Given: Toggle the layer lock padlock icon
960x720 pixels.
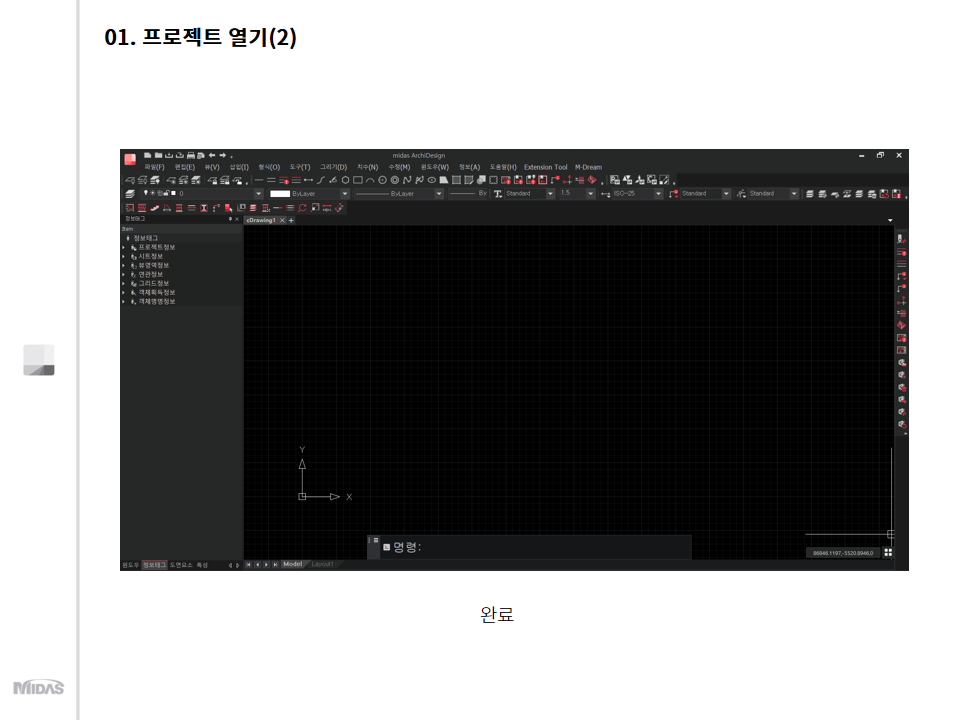Looking at the screenshot, I should [x=167, y=193].
